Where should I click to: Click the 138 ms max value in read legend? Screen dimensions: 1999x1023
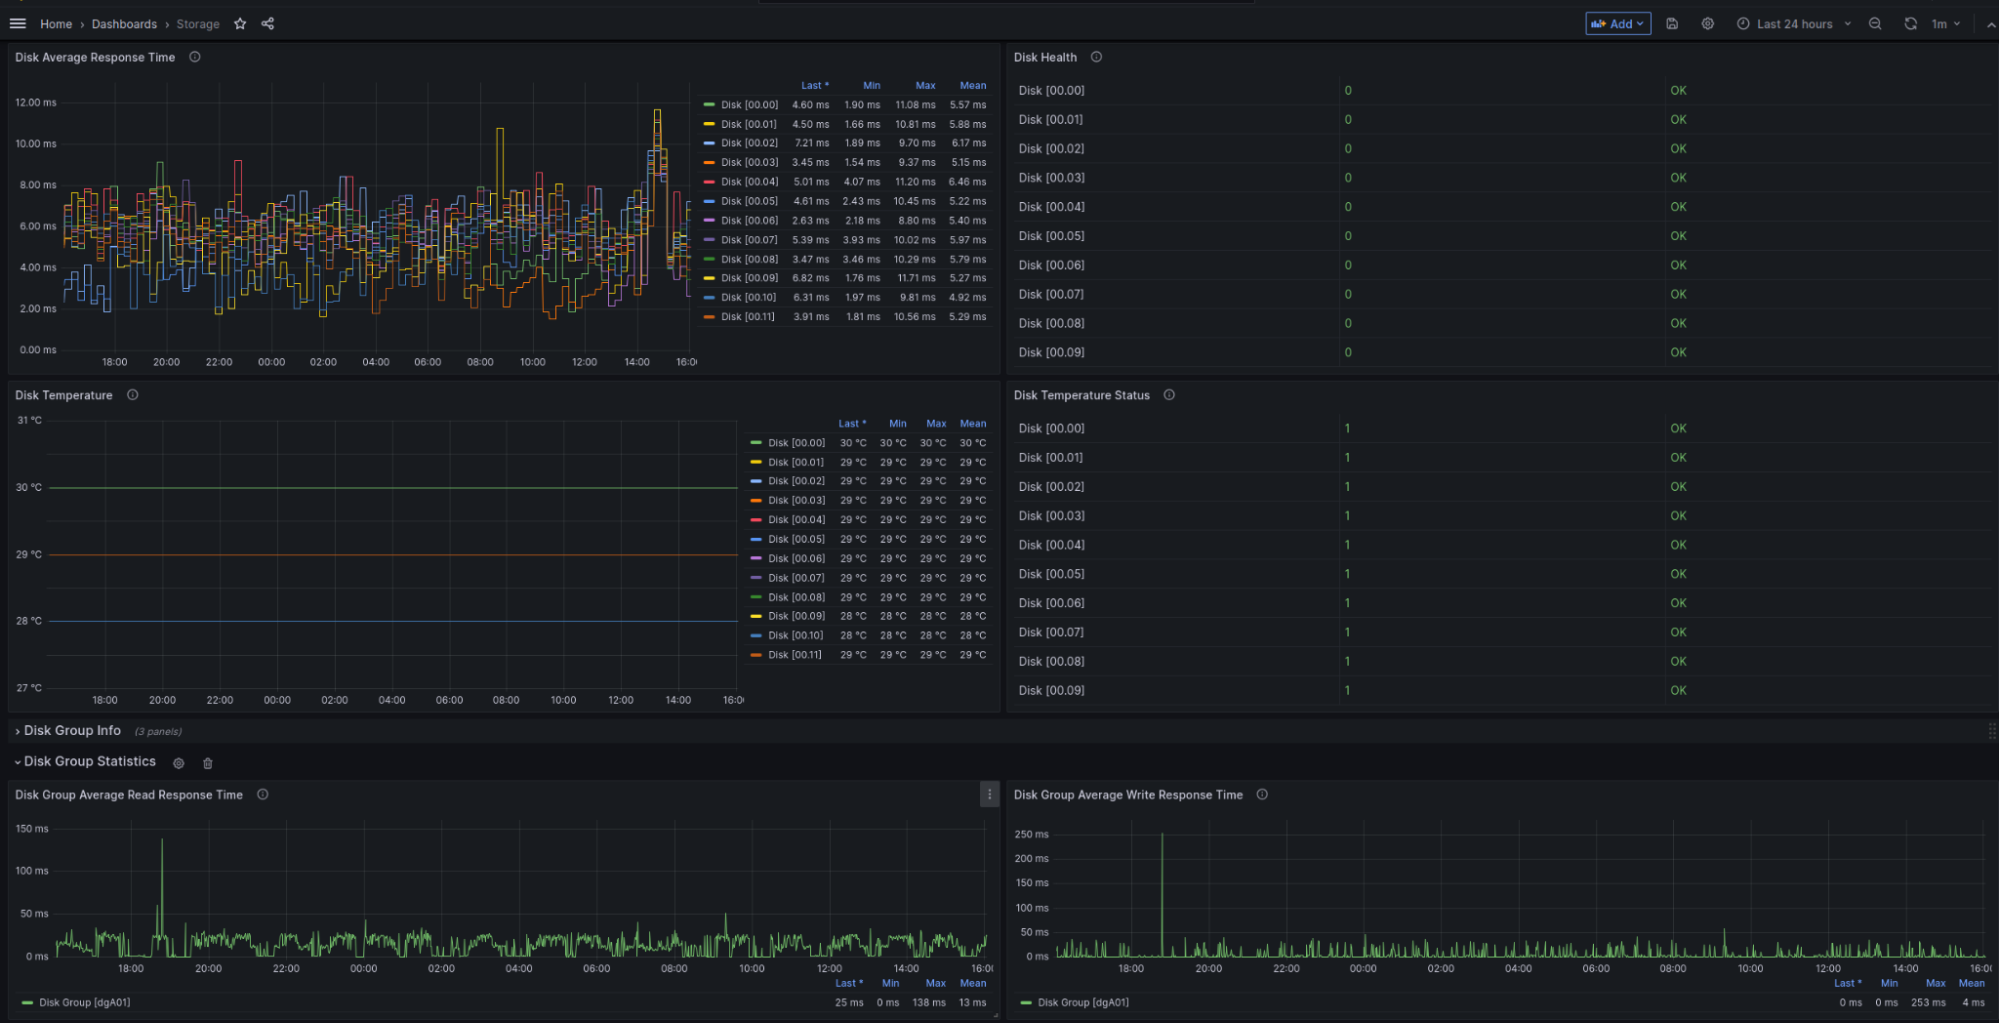click(929, 1002)
